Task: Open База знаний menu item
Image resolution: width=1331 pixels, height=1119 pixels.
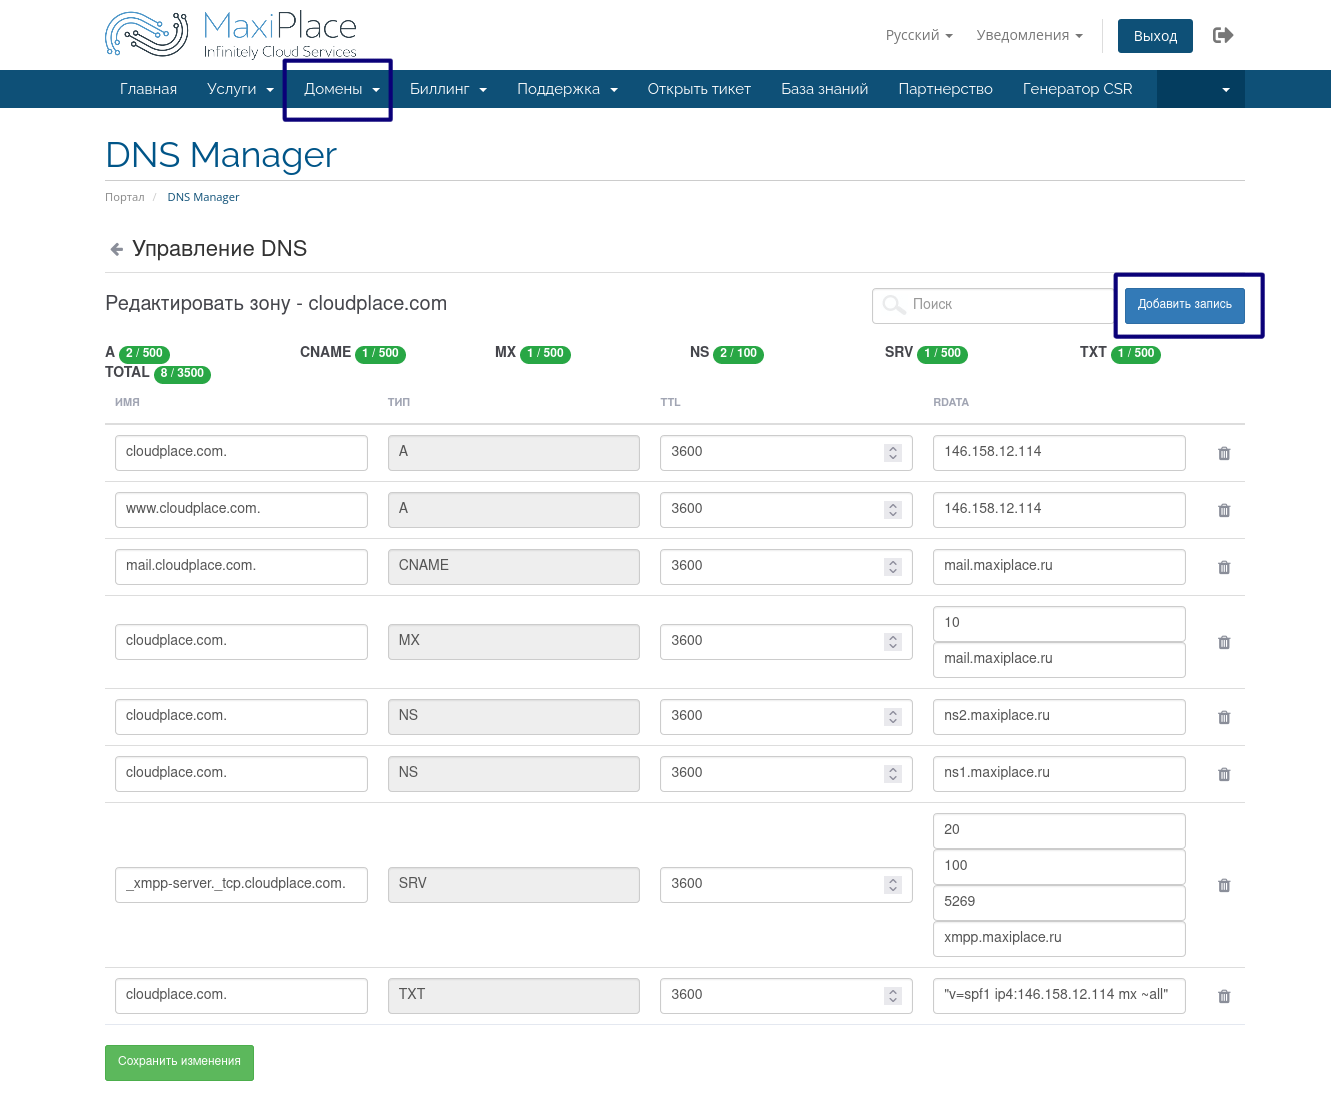Action: [825, 89]
